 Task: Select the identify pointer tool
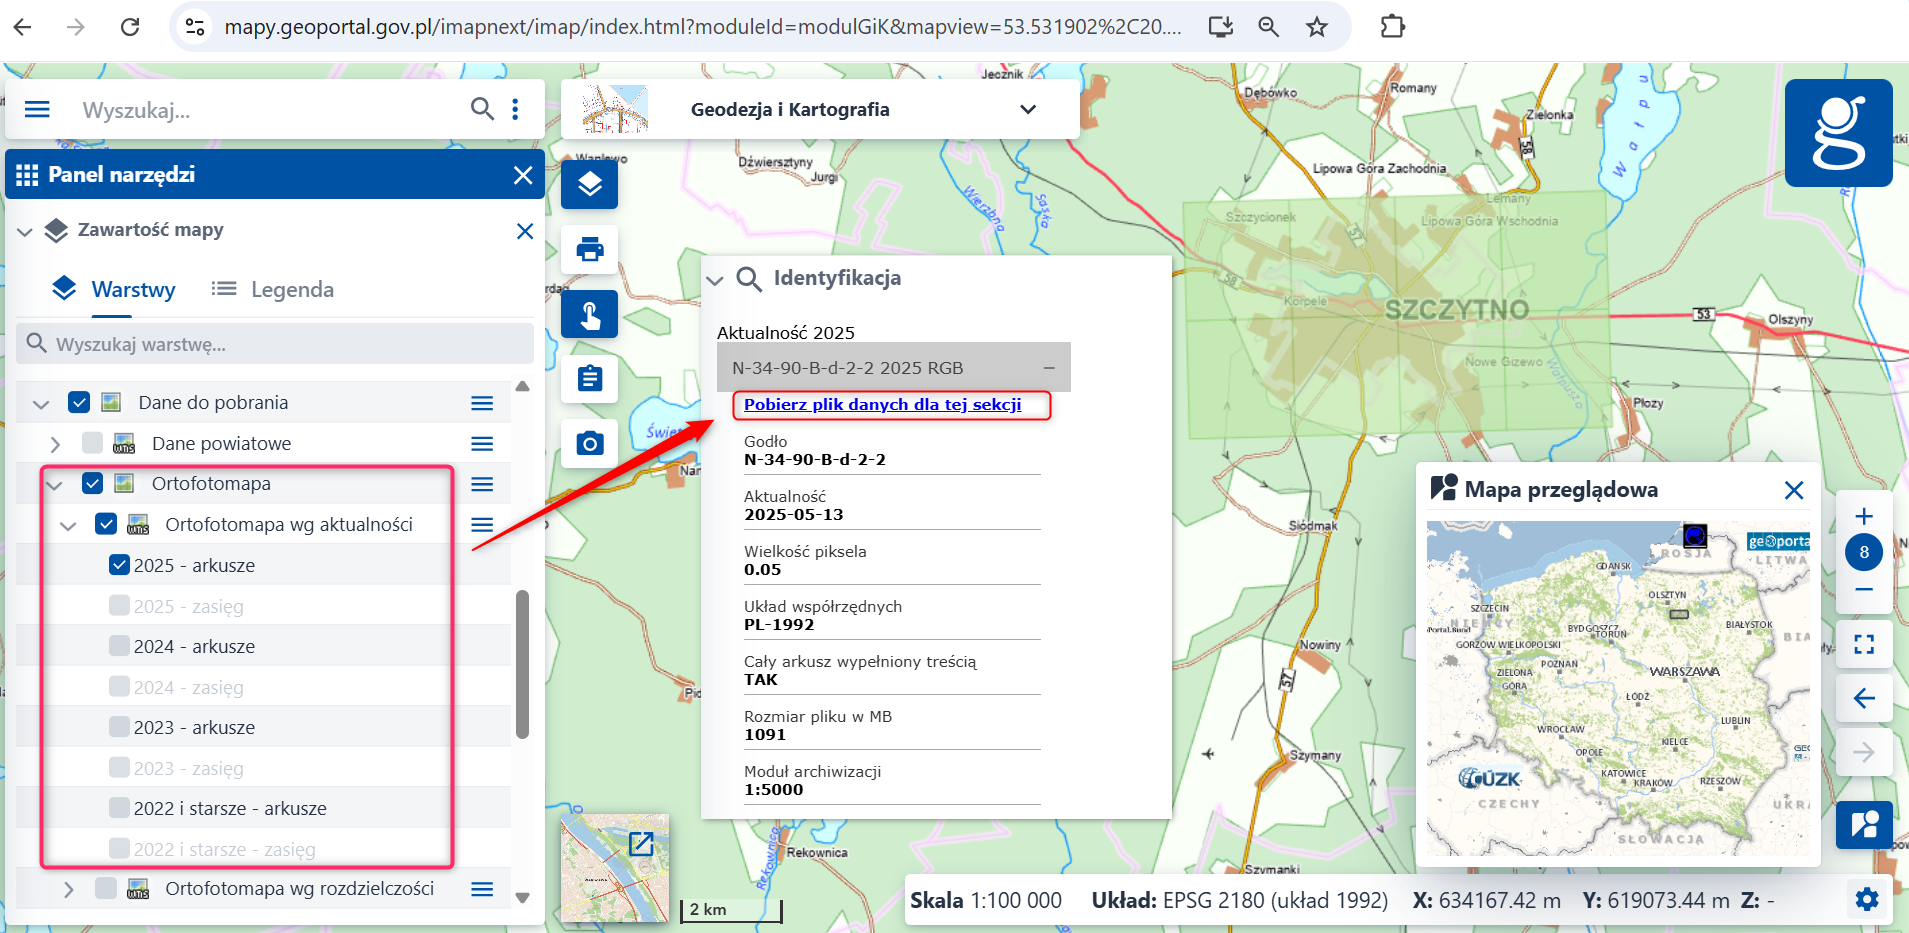[x=589, y=315]
